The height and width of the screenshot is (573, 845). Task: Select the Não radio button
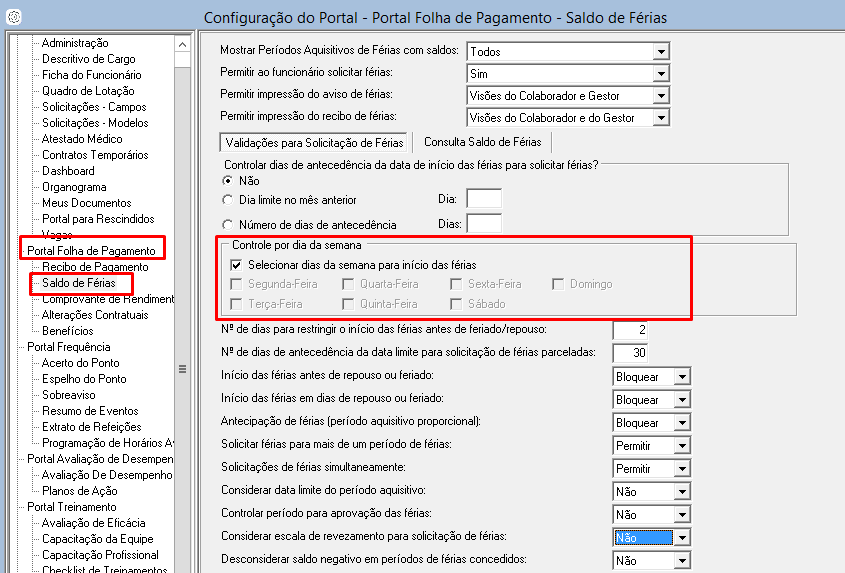(x=229, y=181)
